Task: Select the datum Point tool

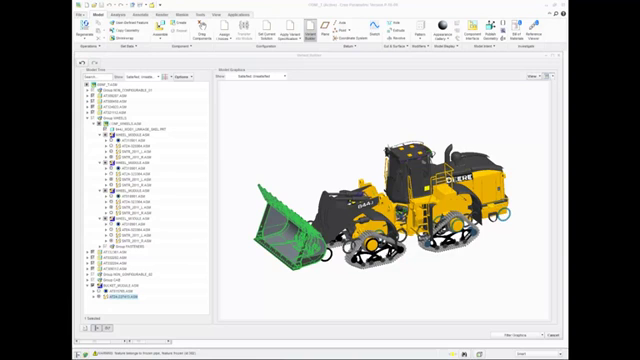Action: [x=341, y=30]
